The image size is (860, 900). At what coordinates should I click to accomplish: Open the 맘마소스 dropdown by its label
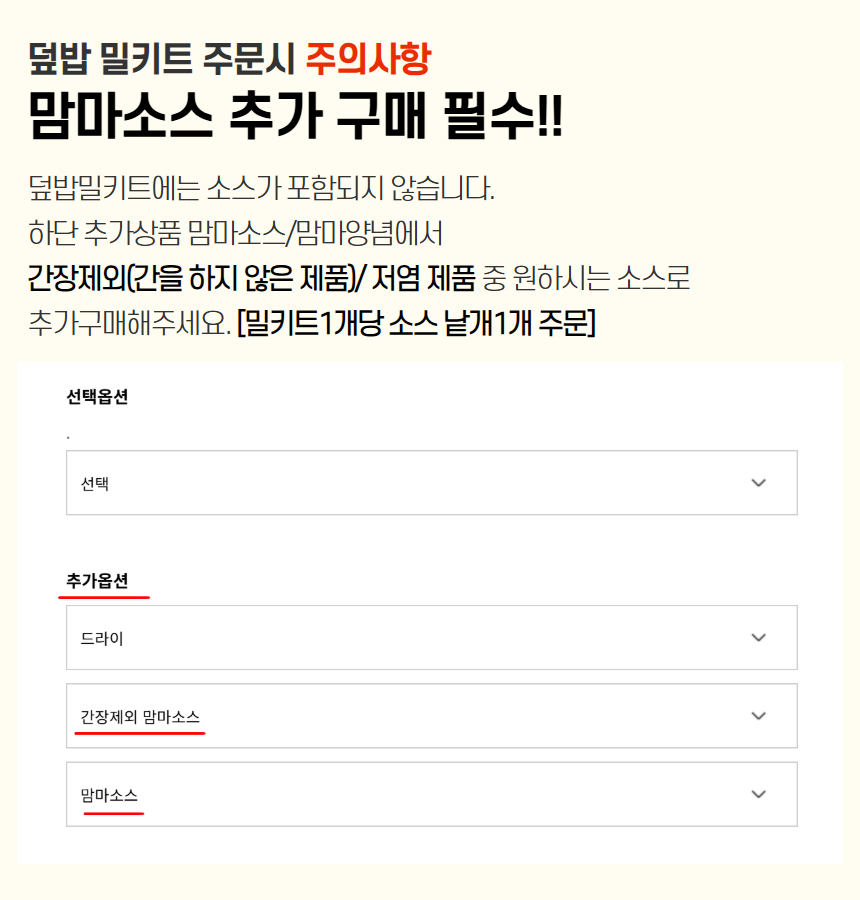pos(110,795)
